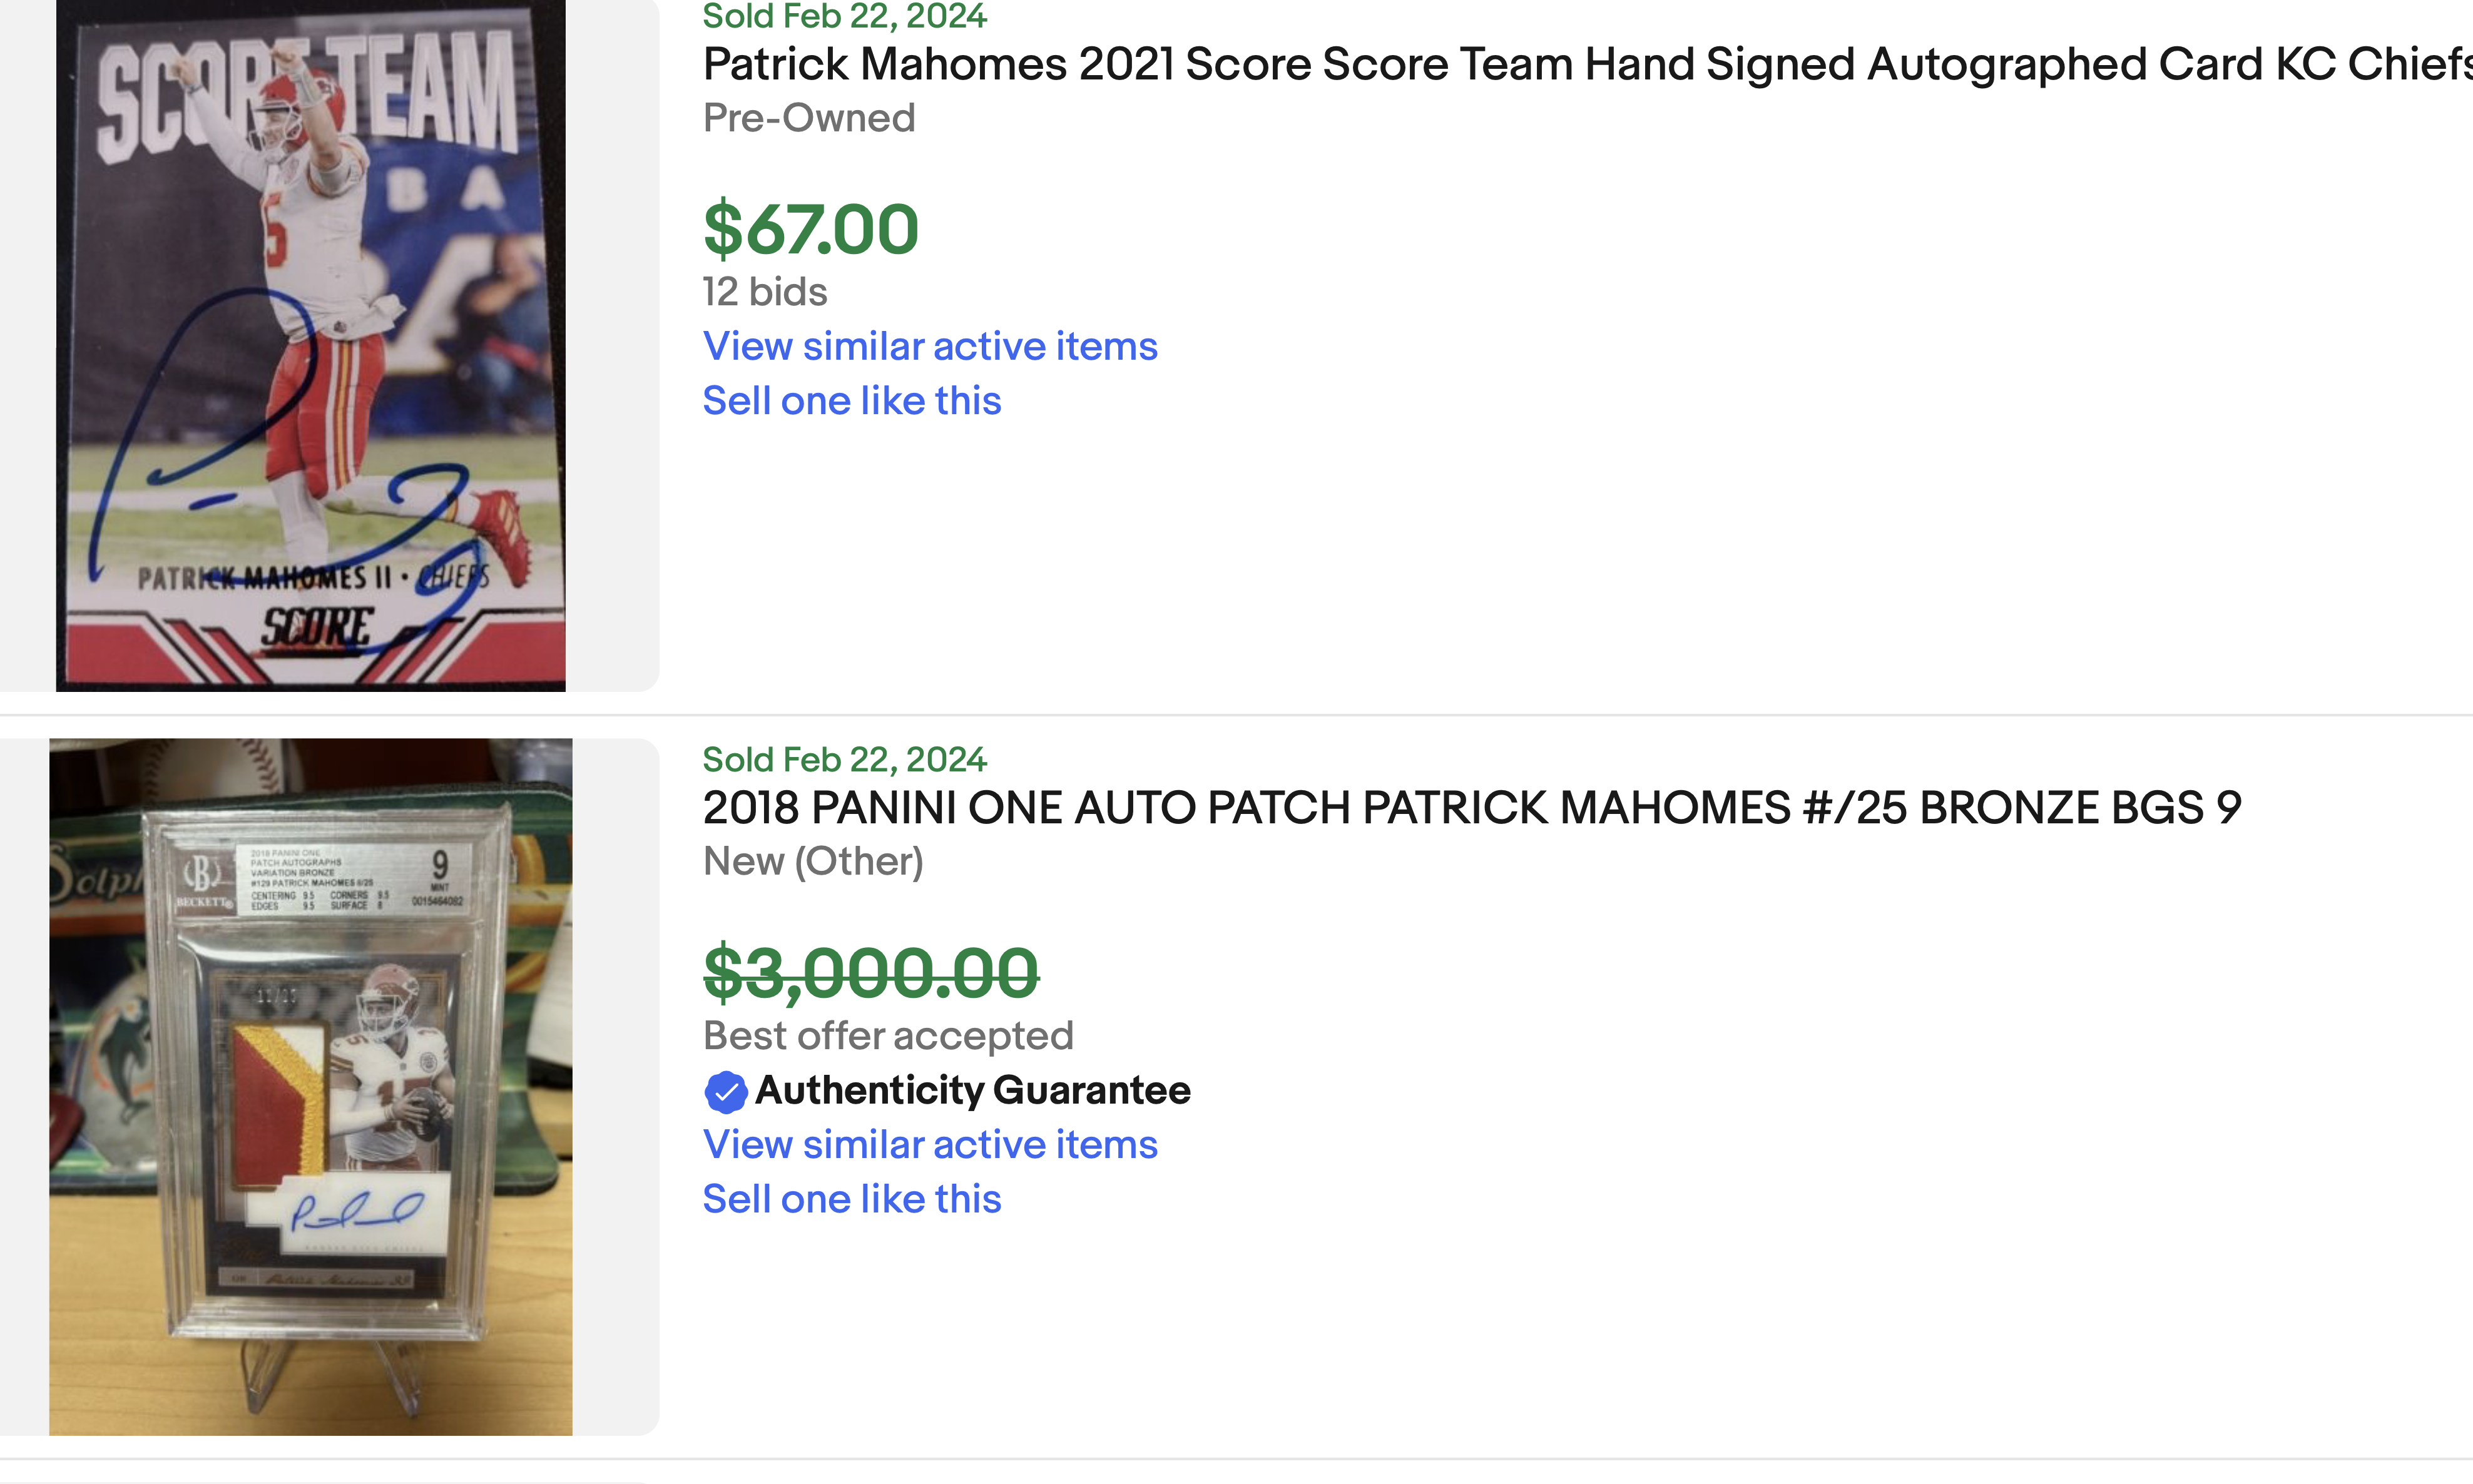Click the Pre-Owned condition label
This screenshot has width=2473, height=1484.
(x=809, y=118)
